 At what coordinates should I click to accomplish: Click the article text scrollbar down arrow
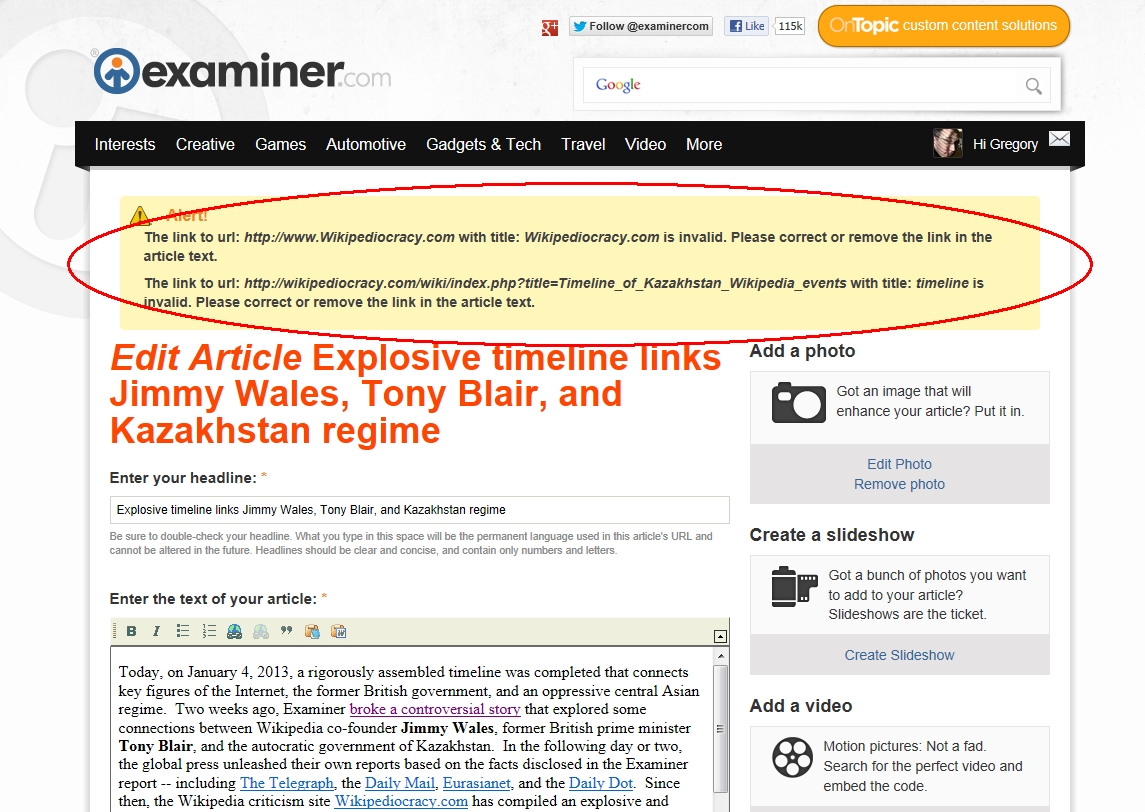pos(721,803)
